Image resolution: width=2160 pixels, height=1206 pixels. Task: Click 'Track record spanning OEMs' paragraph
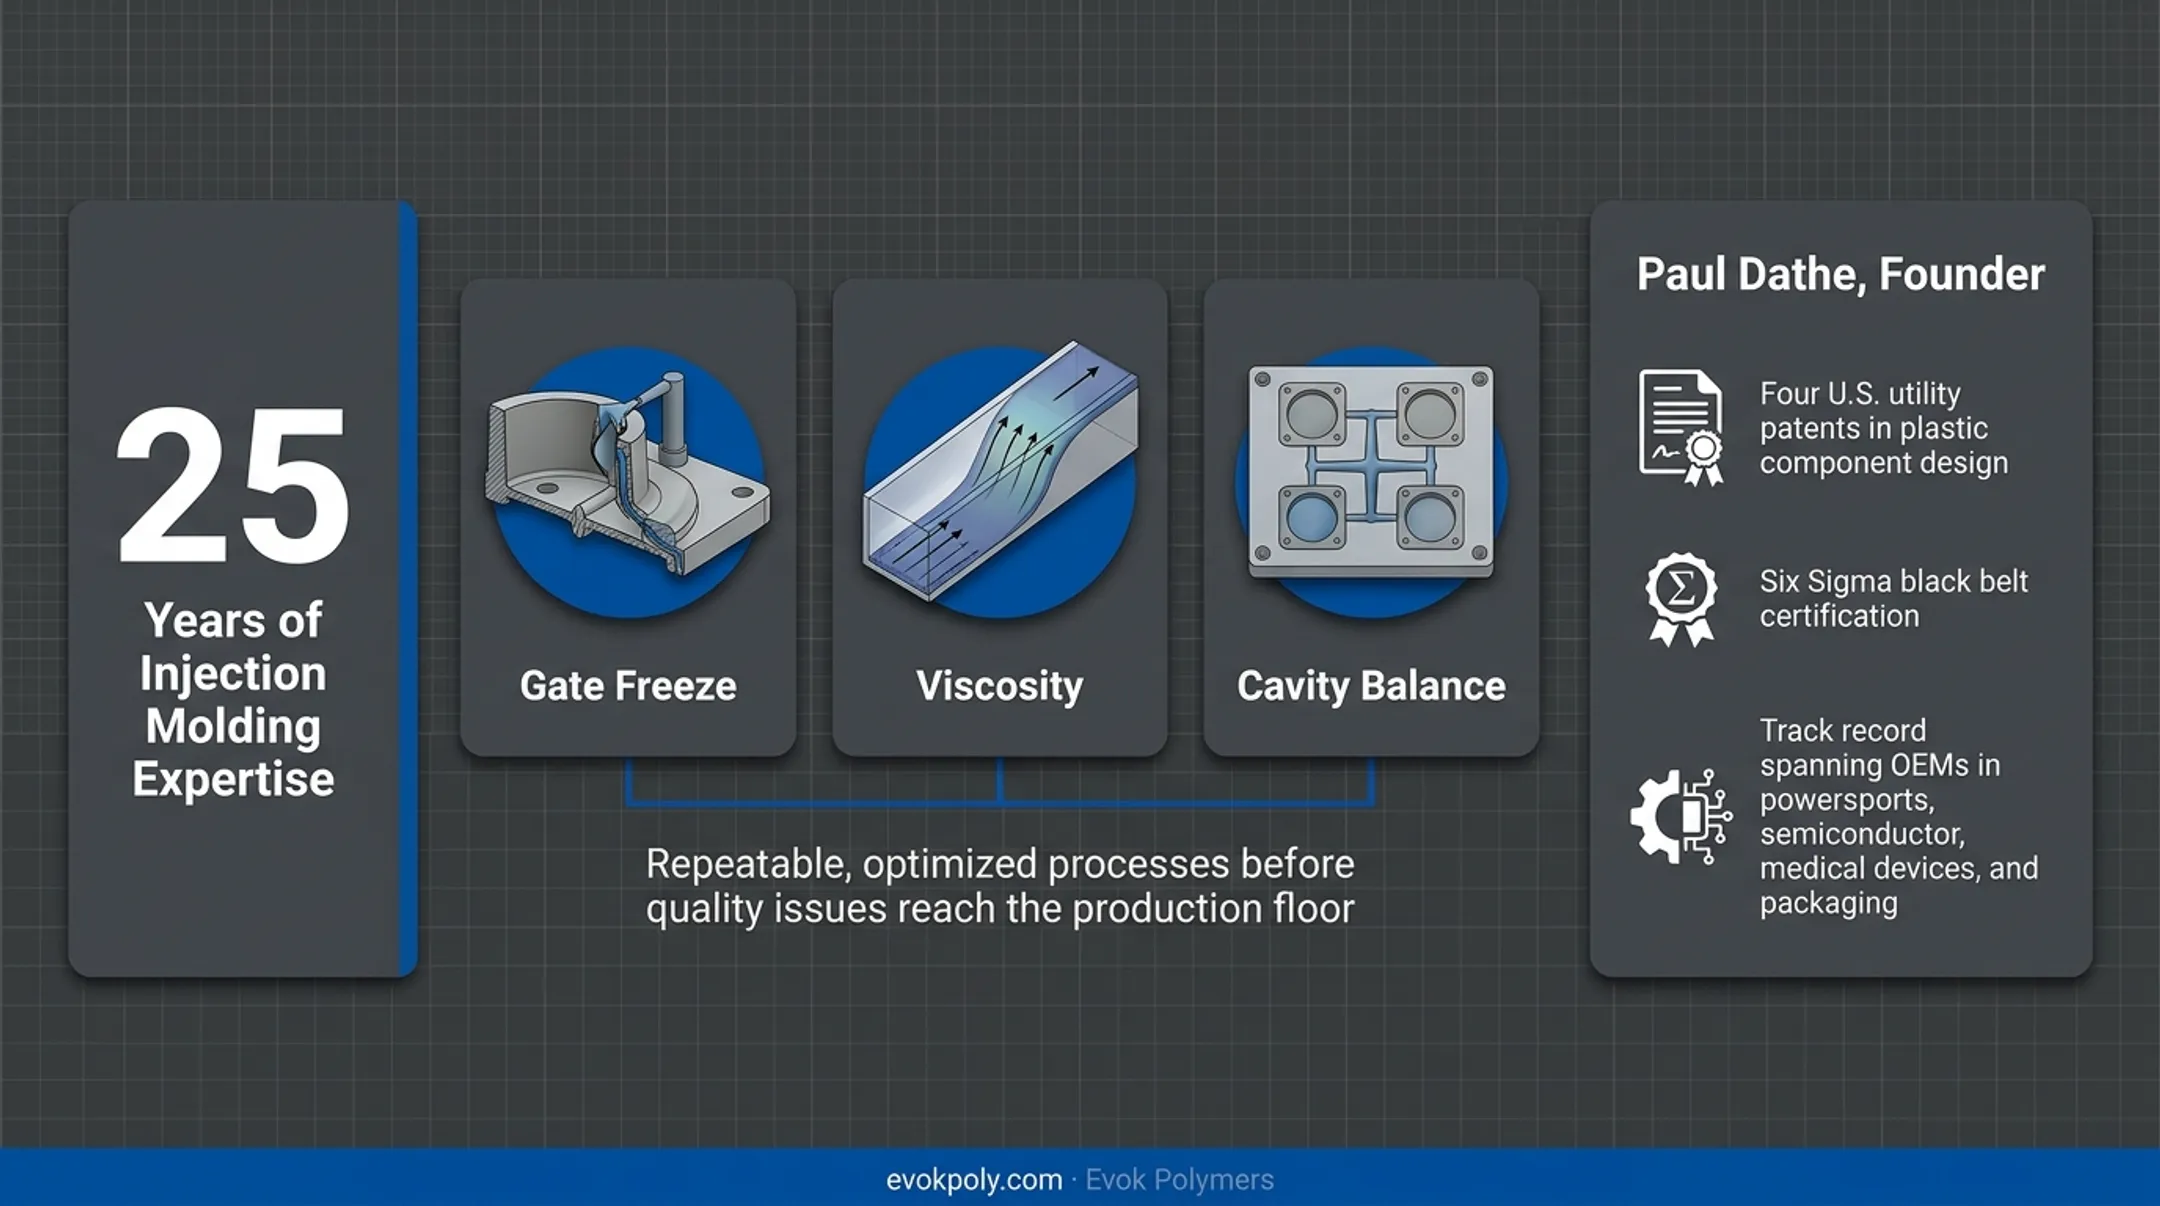(1899, 816)
